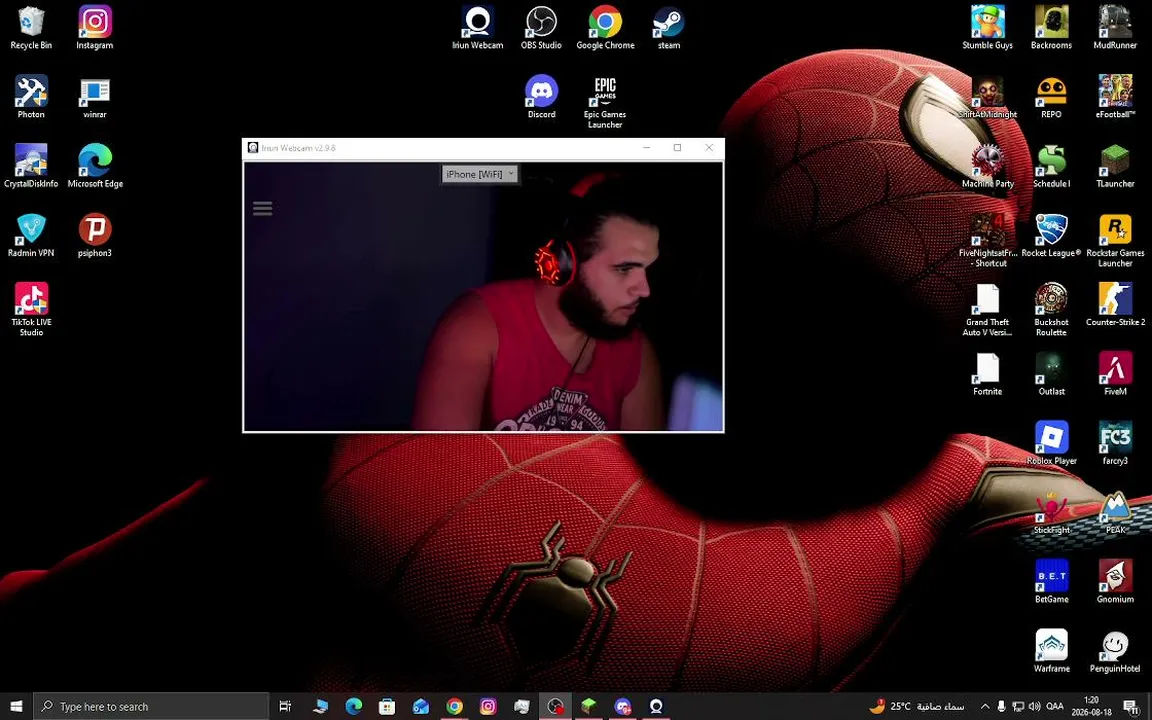Viewport: 1152px width, 720px height.
Task: Open the volume control in system tray
Action: coord(1034,706)
